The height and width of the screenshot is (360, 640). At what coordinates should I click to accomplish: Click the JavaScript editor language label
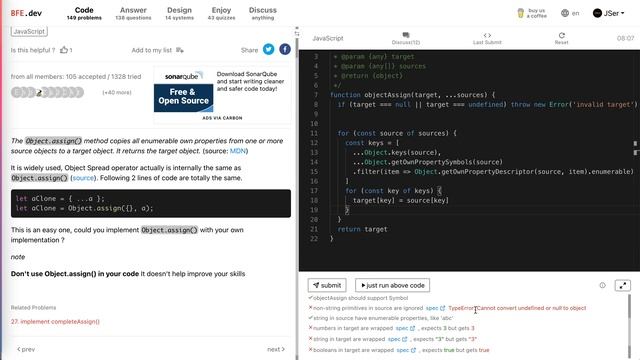pyautogui.click(x=328, y=38)
